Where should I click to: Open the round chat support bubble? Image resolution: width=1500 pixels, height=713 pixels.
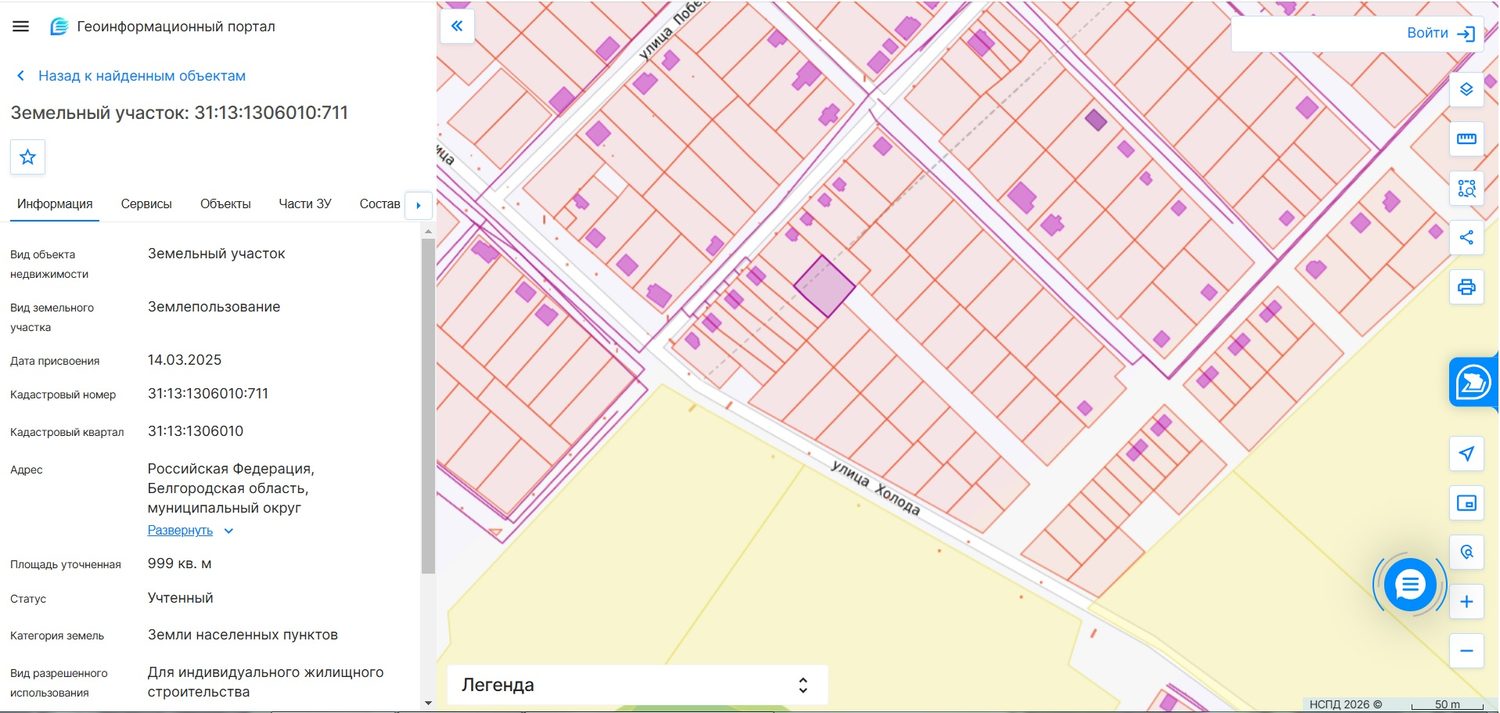coord(1410,585)
